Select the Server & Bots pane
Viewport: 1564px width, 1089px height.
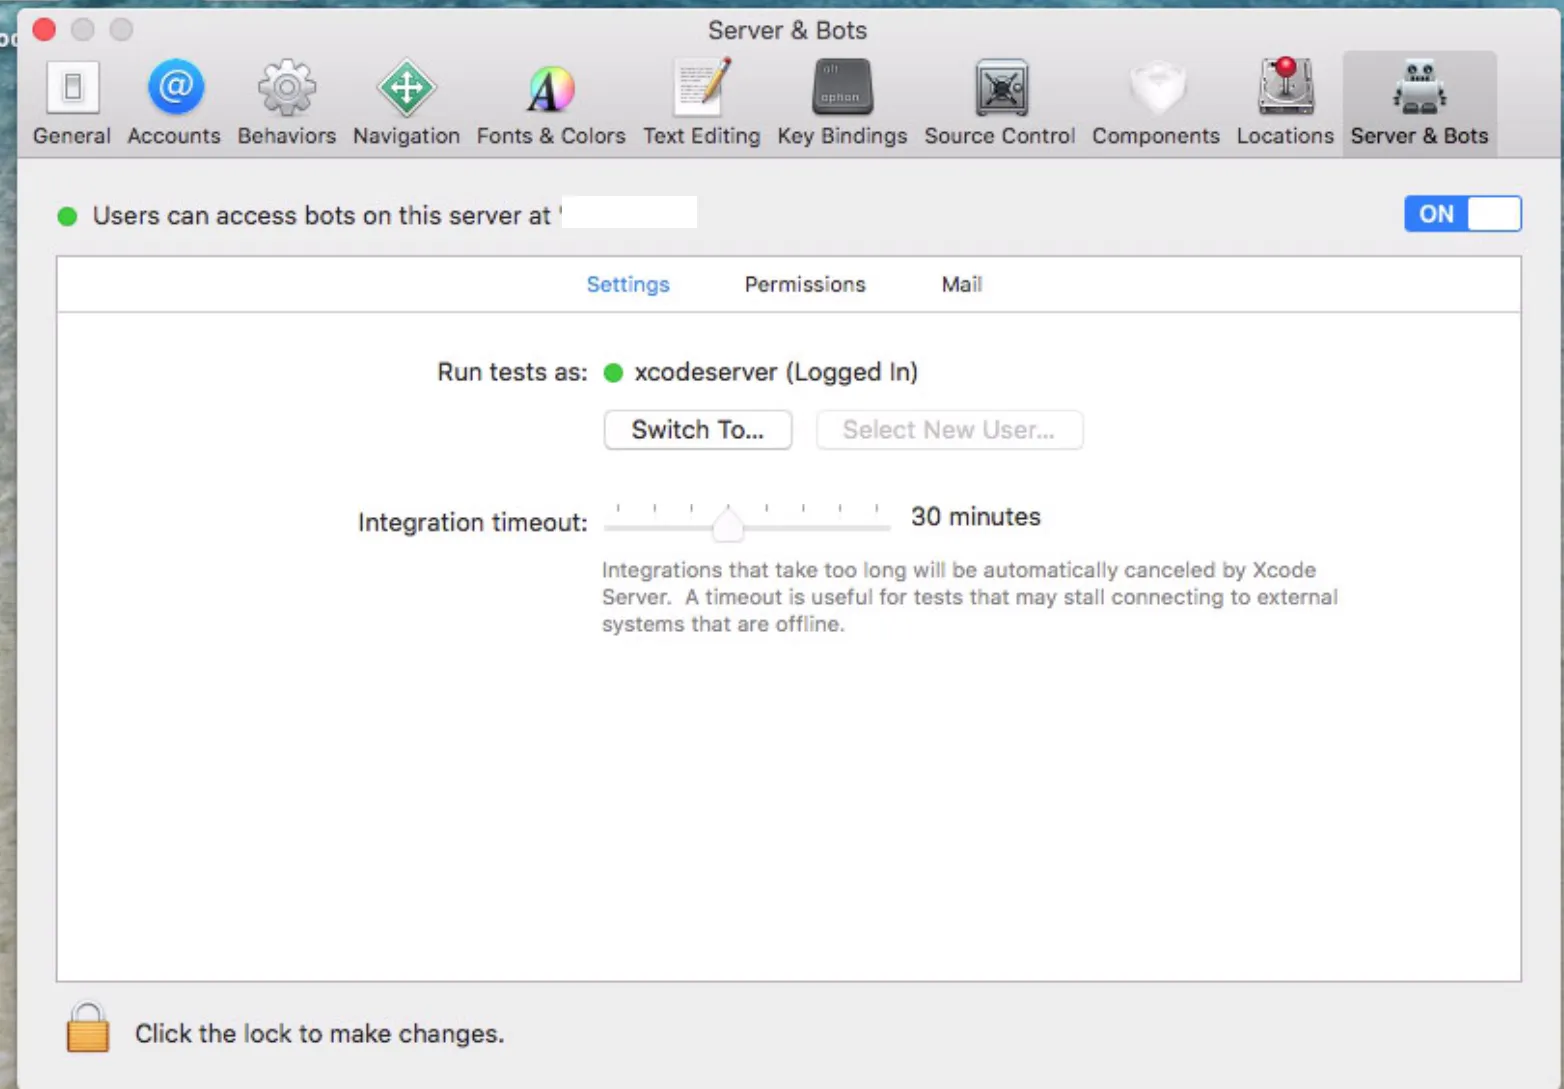click(x=1419, y=103)
